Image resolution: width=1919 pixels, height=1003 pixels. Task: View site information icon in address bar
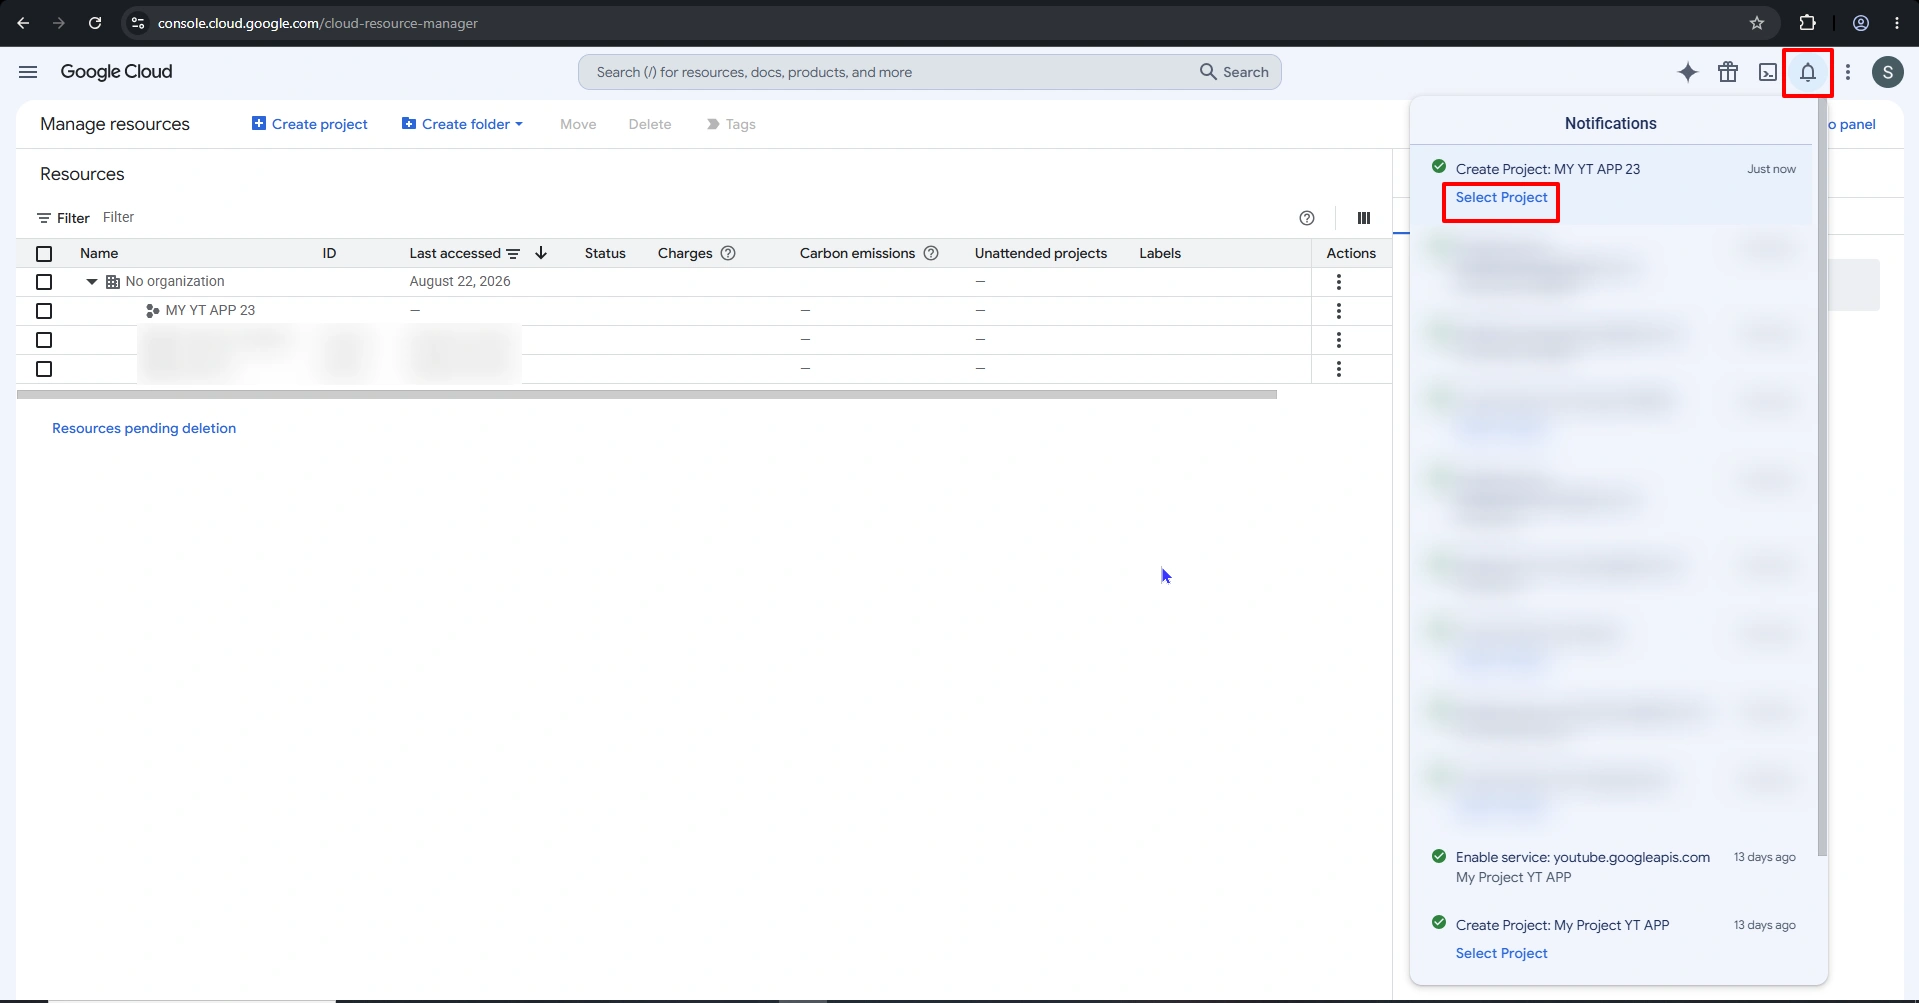(x=138, y=23)
